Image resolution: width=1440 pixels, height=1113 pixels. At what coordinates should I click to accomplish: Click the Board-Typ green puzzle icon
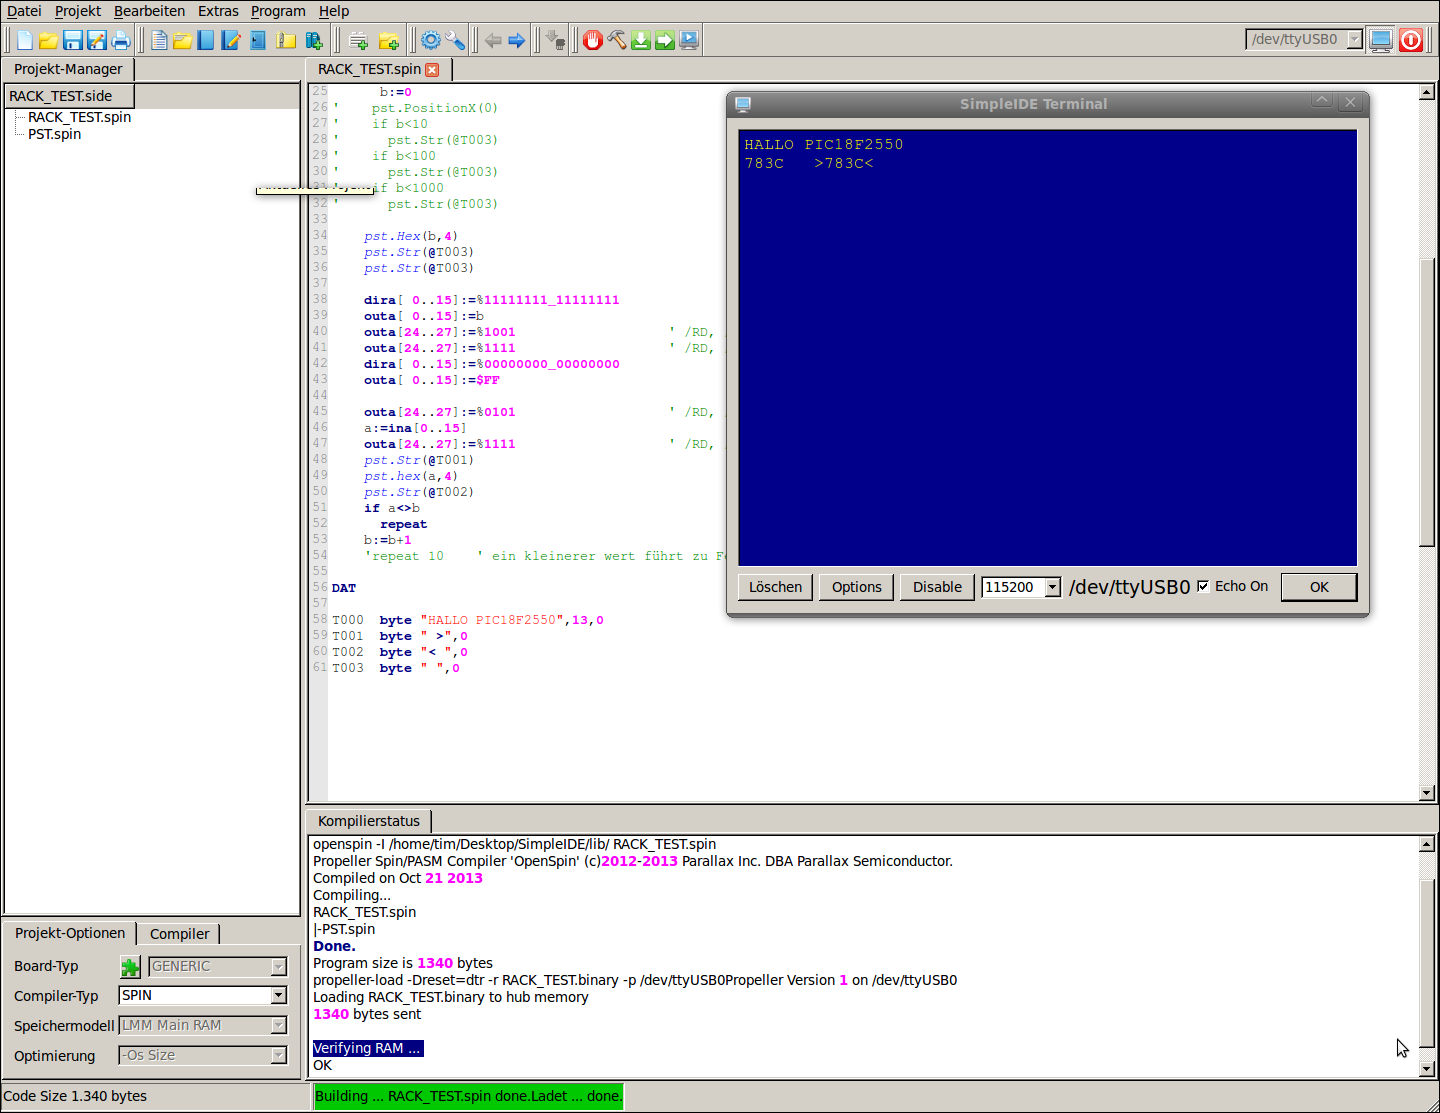click(130, 967)
